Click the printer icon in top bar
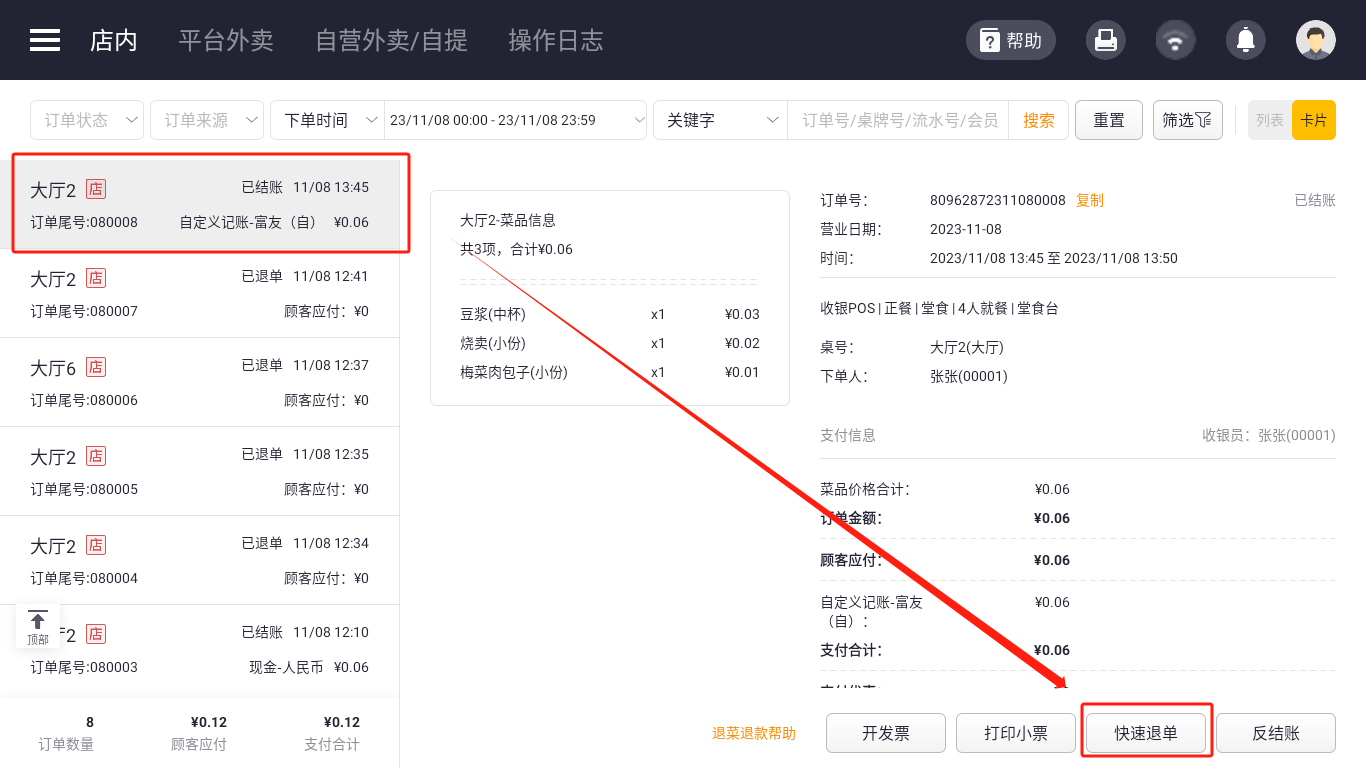Screen dimensions: 1366x768 coord(1105,40)
